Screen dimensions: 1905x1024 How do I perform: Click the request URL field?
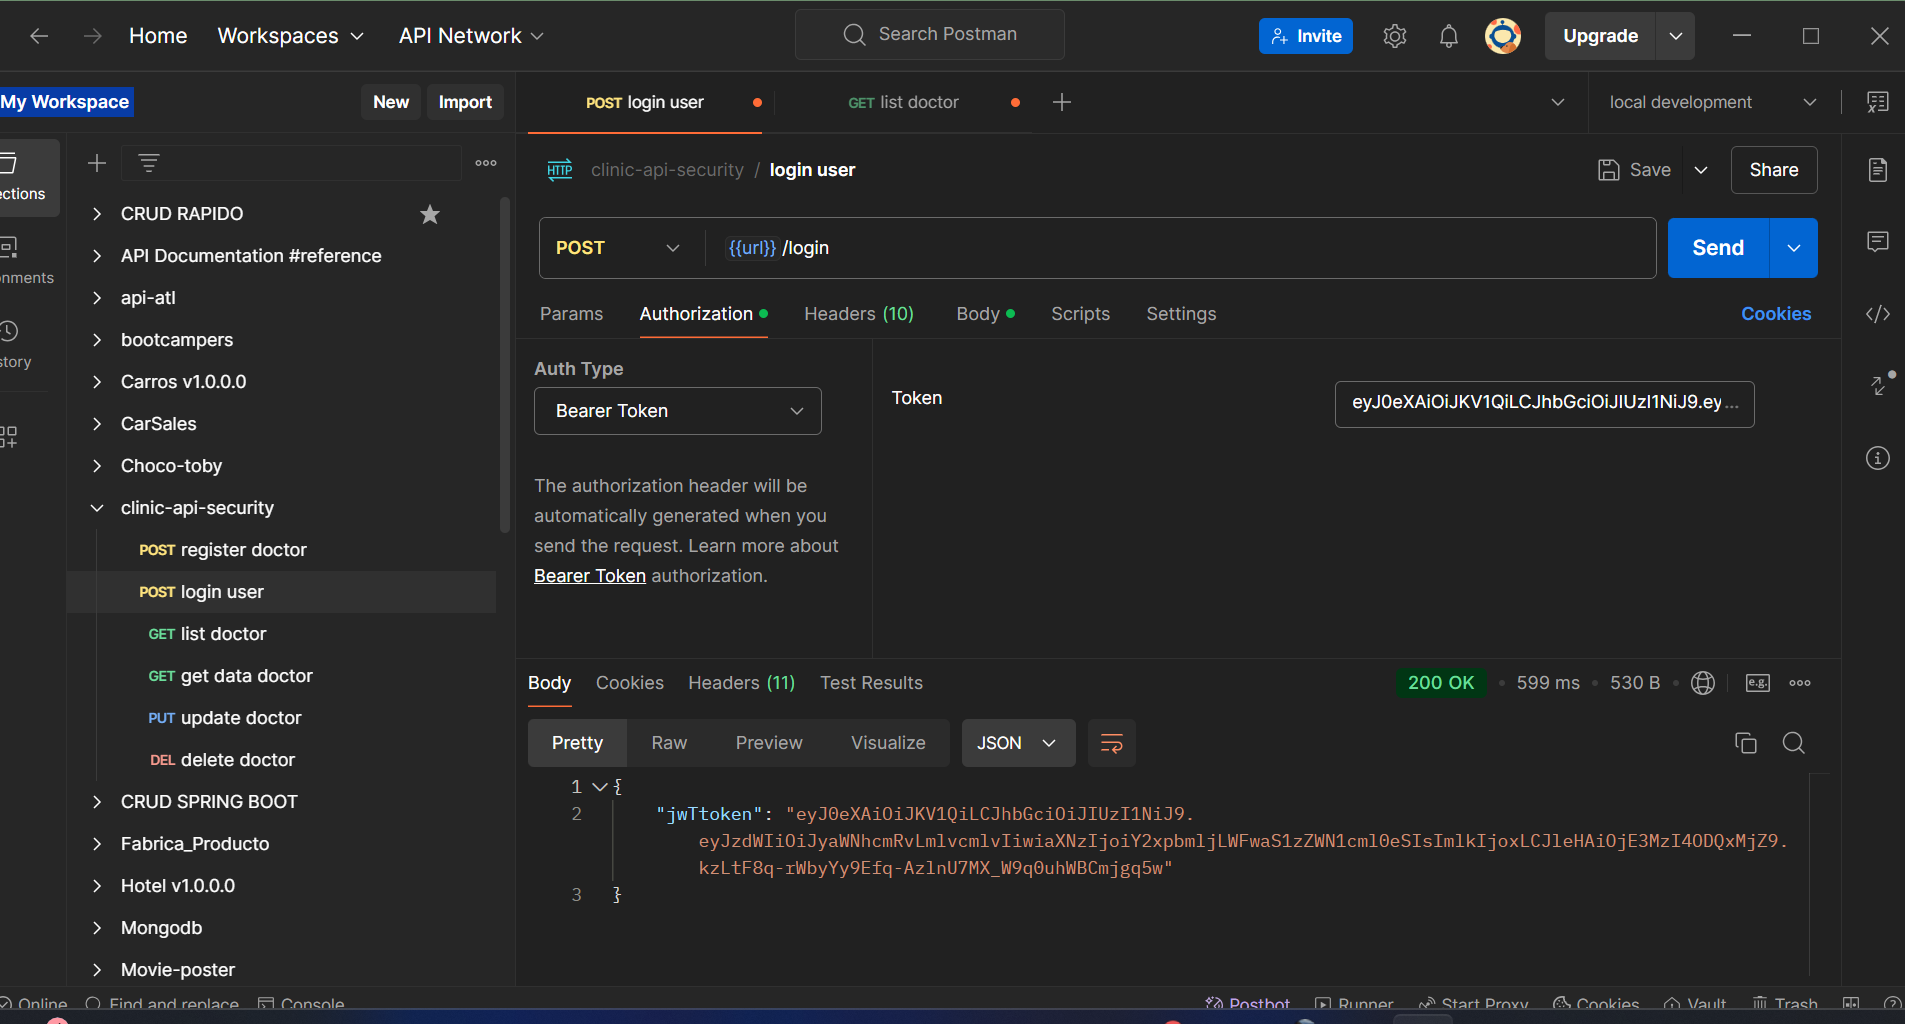tap(1180, 248)
